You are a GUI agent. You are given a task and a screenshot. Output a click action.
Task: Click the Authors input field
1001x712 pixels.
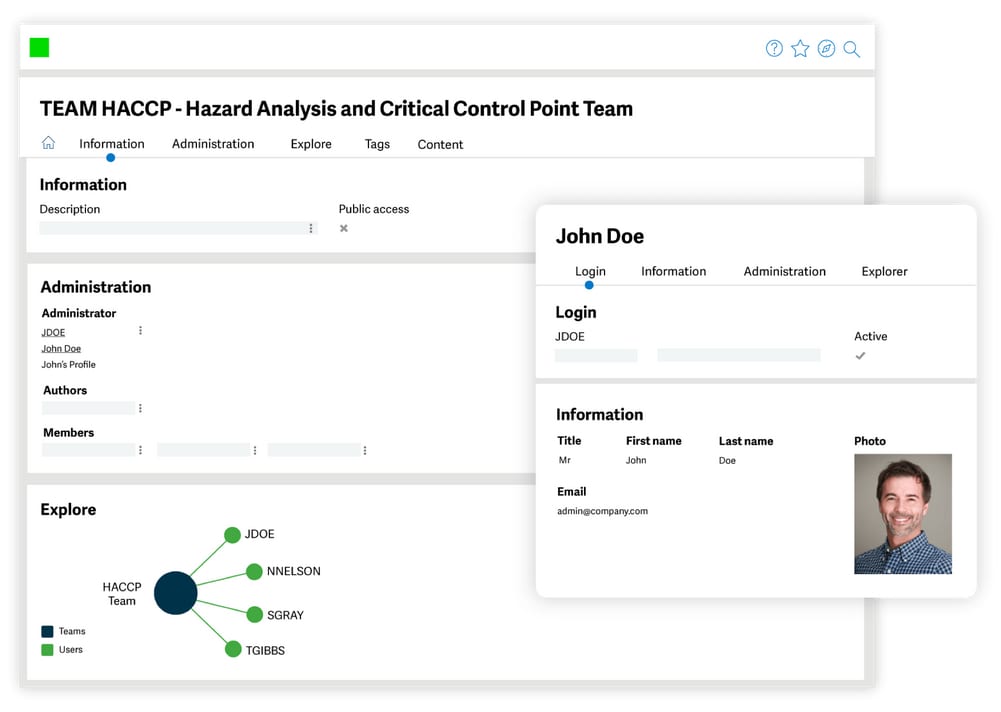[x=89, y=408]
